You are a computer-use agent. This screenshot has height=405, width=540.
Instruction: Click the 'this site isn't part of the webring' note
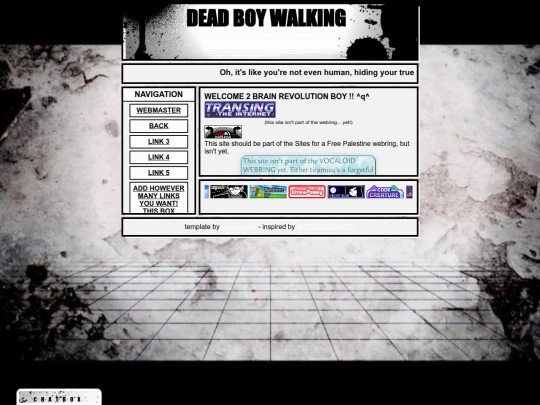309,122
